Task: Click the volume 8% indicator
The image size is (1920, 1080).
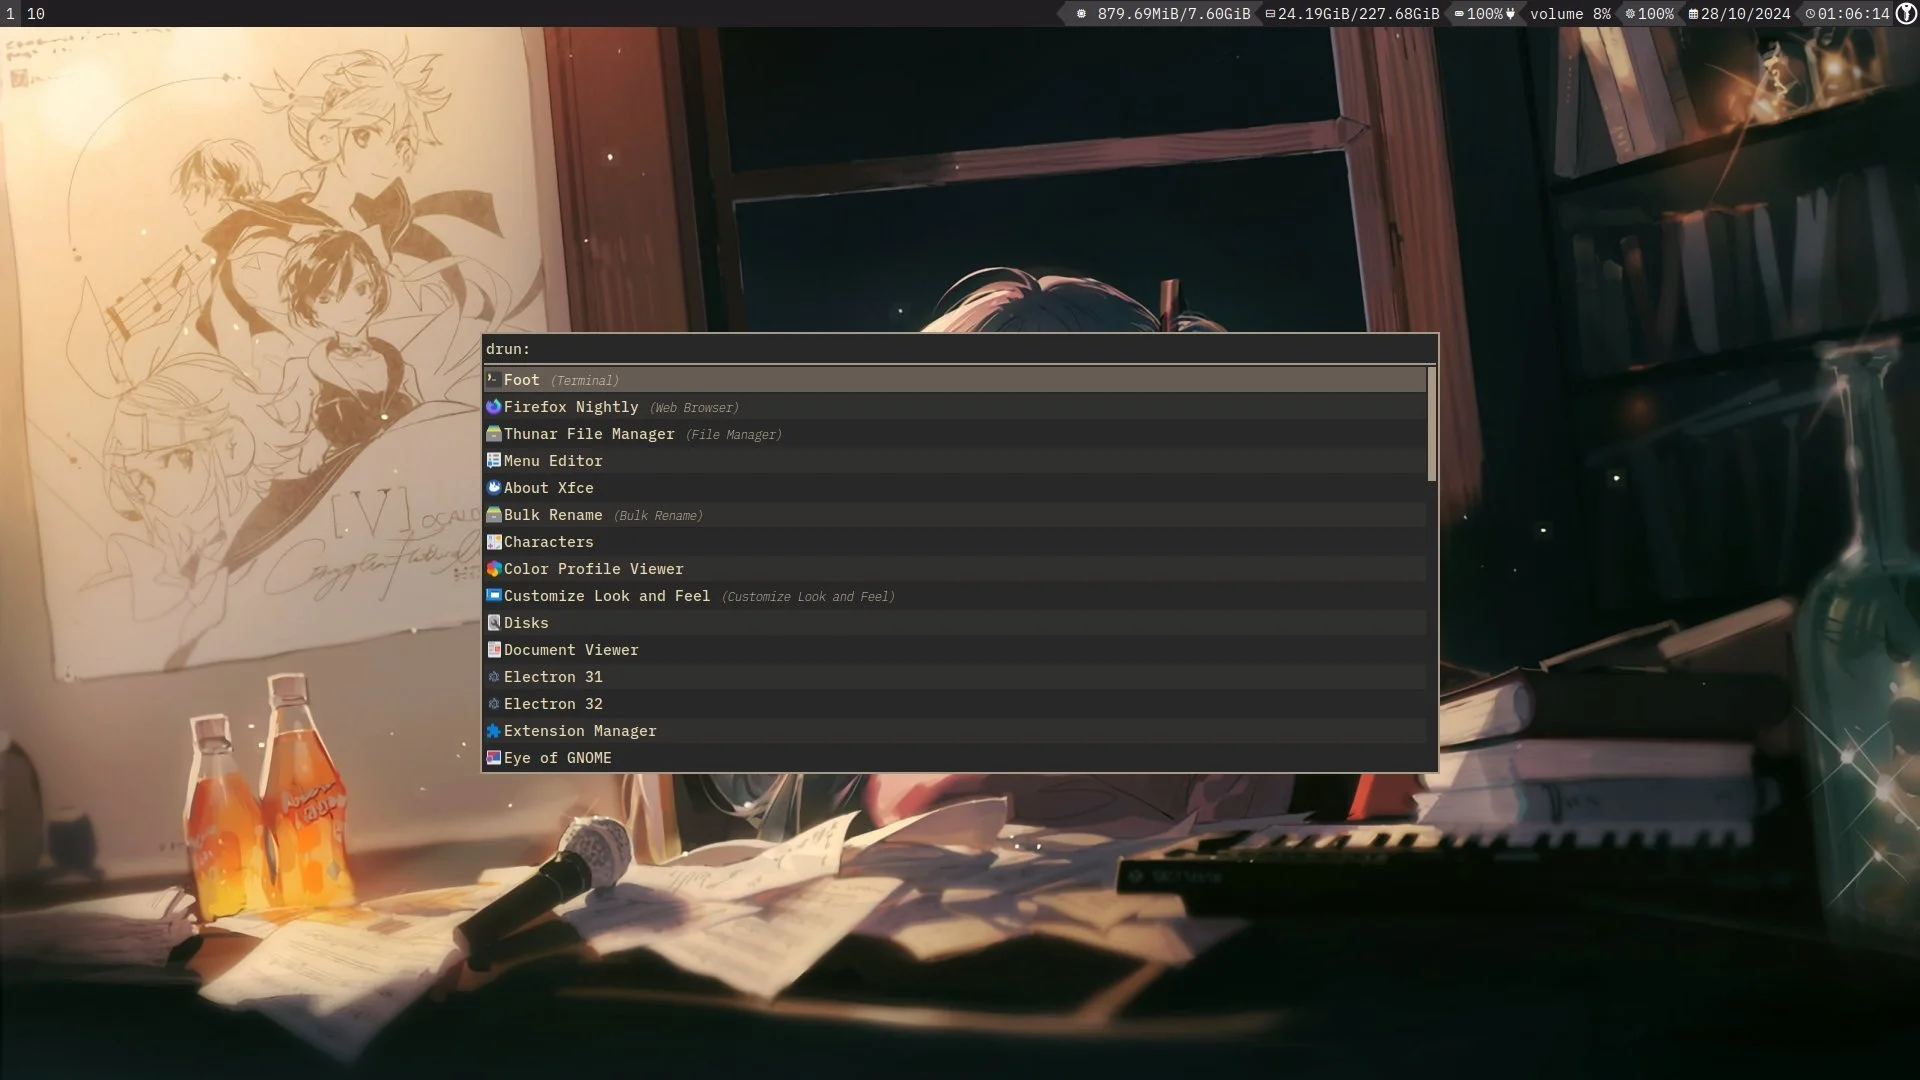Action: (x=1570, y=14)
